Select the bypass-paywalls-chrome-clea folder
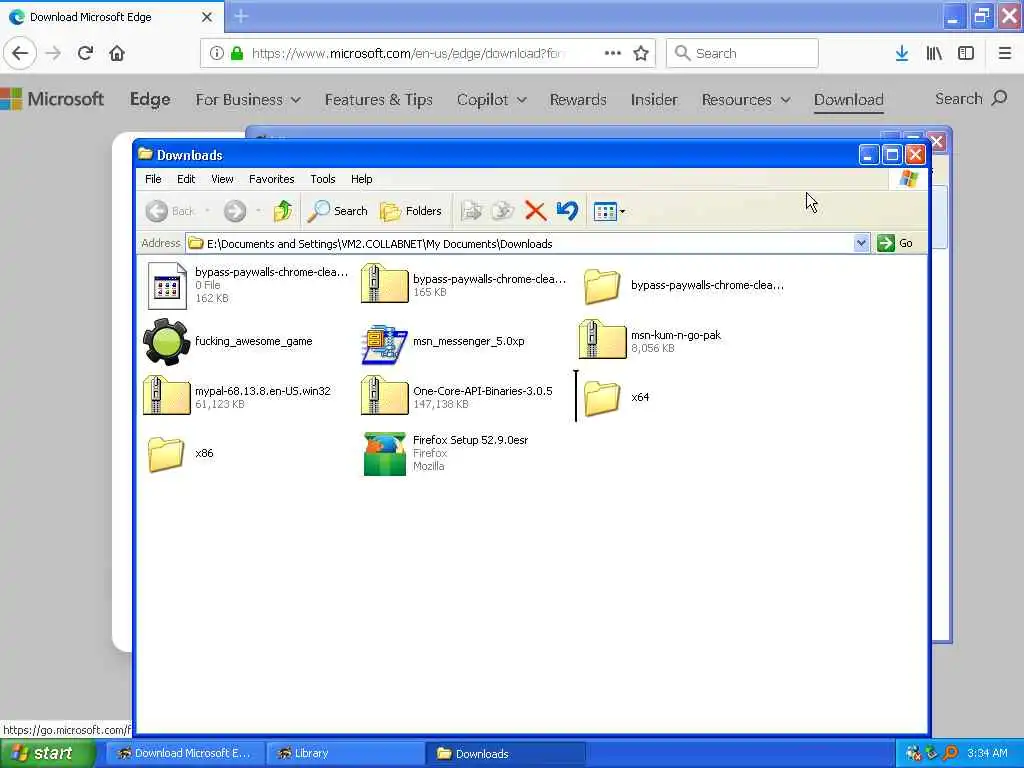 601,286
